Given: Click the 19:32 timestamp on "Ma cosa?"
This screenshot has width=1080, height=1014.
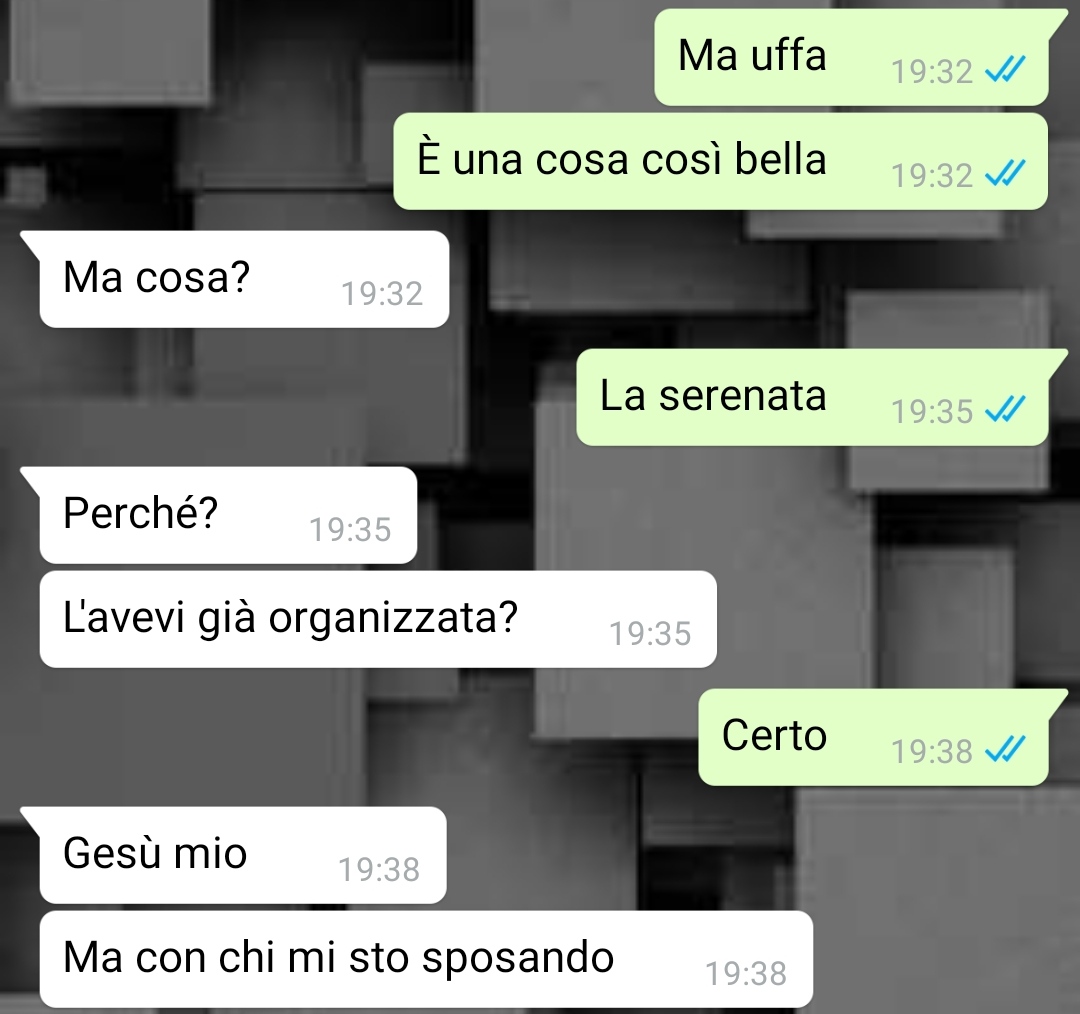Looking at the screenshot, I should pos(382,294).
